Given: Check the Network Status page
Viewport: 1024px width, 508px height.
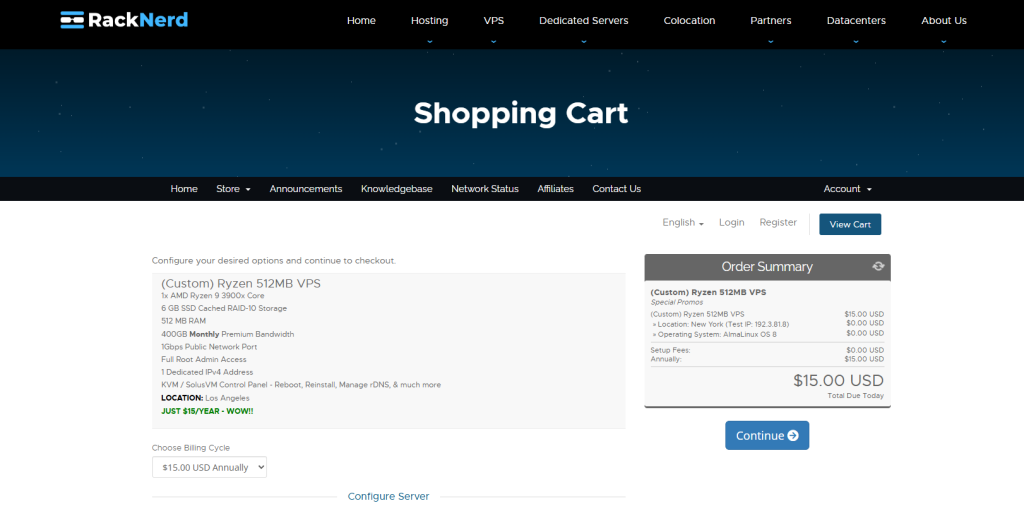Looking at the screenshot, I should click(x=485, y=189).
